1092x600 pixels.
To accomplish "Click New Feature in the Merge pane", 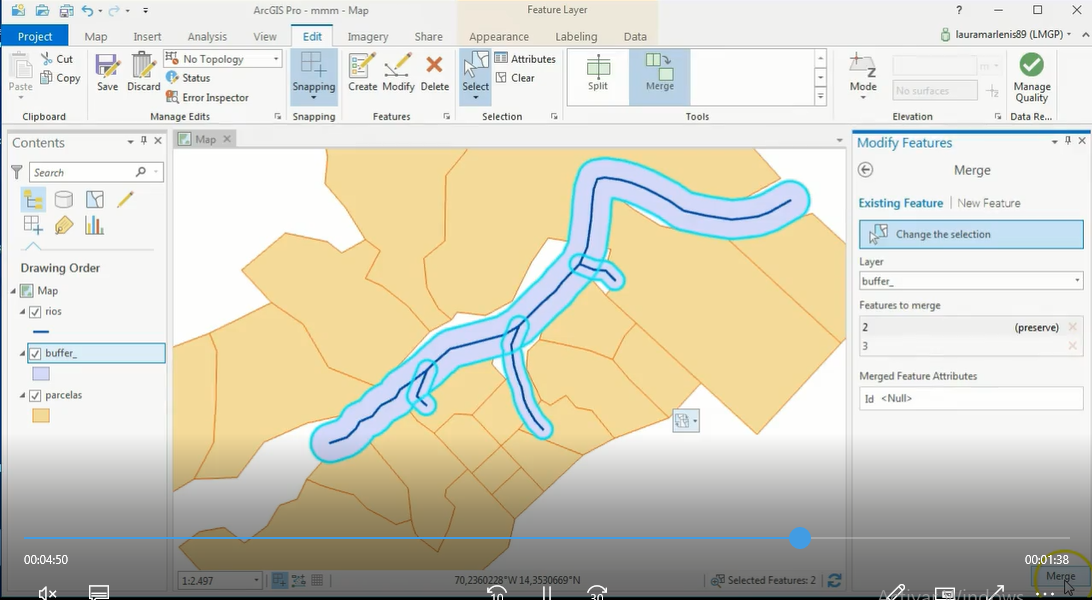I will click(989, 202).
